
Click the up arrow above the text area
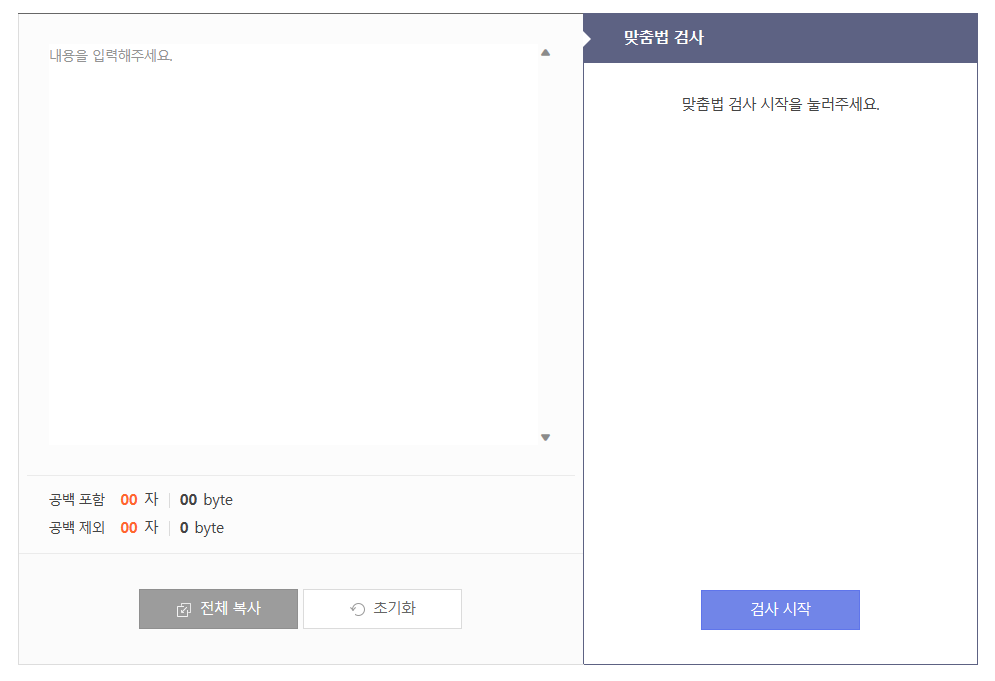[545, 51]
